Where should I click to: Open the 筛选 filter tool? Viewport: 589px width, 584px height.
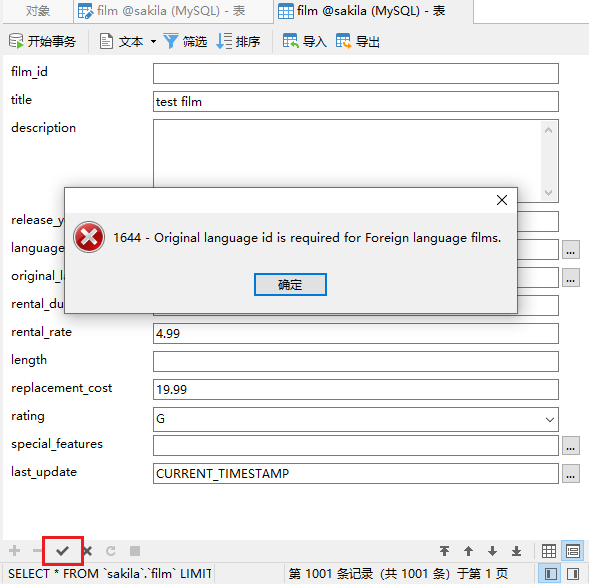(186, 41)
